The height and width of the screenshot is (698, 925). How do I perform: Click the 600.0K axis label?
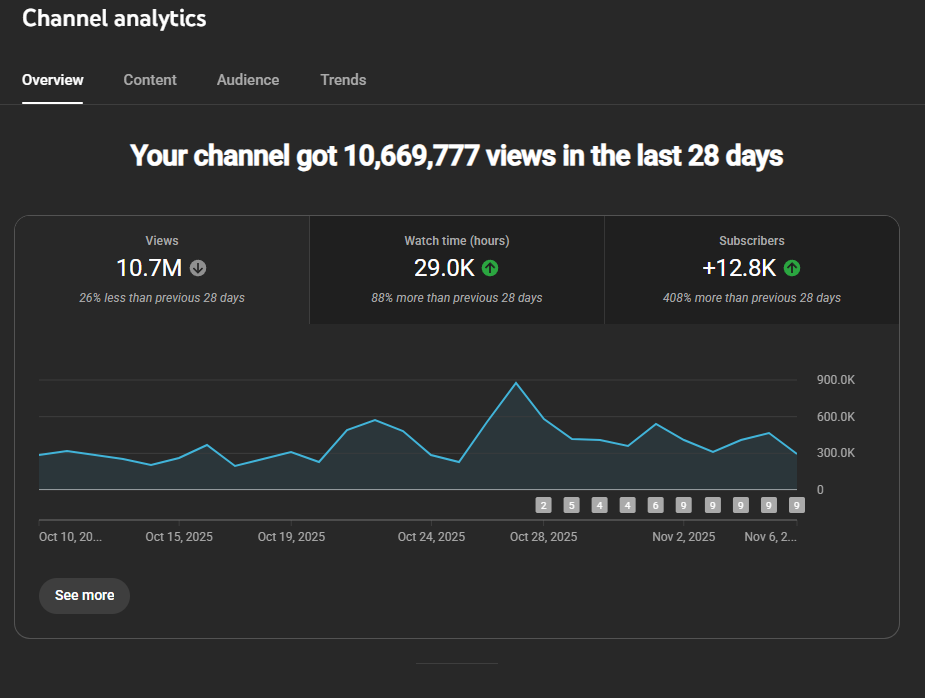(835, 417)
